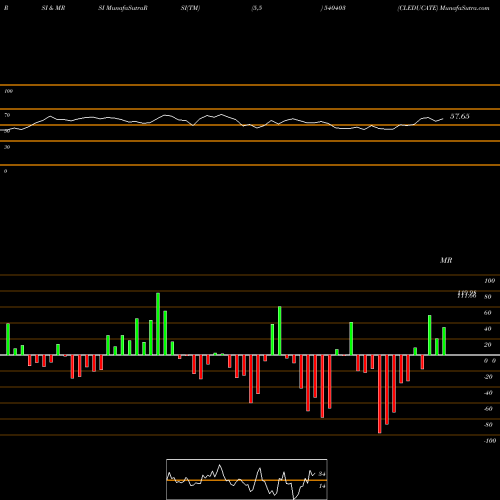Screen dimensions: 500x500
Task: Click the tallest green MR histogram bar
Action: tap(158, 324)
